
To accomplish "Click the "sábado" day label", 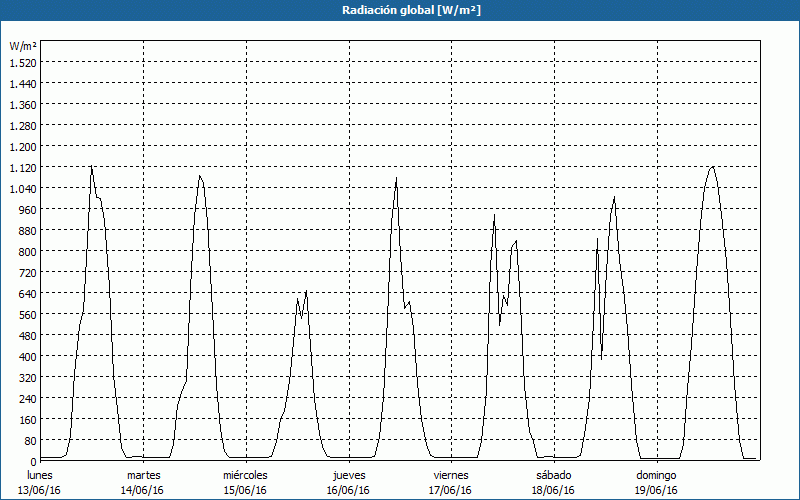I will point(554,475).
